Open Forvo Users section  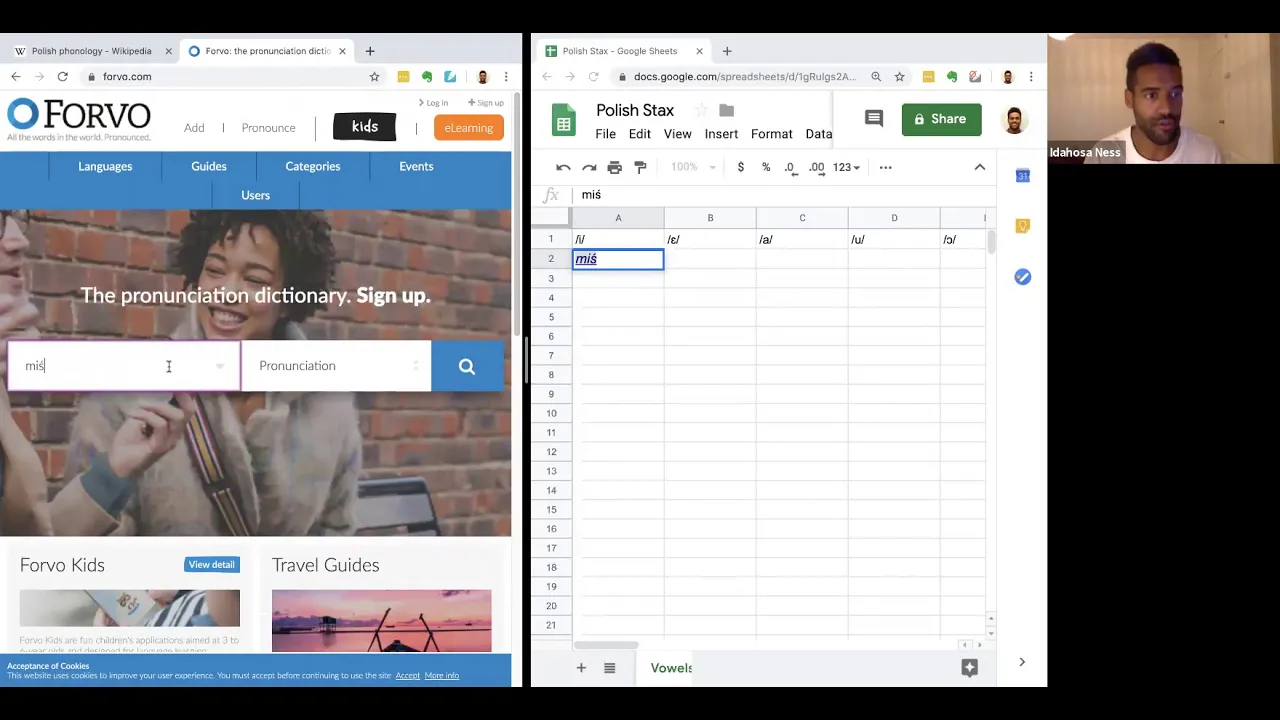[x=255, y=195]
